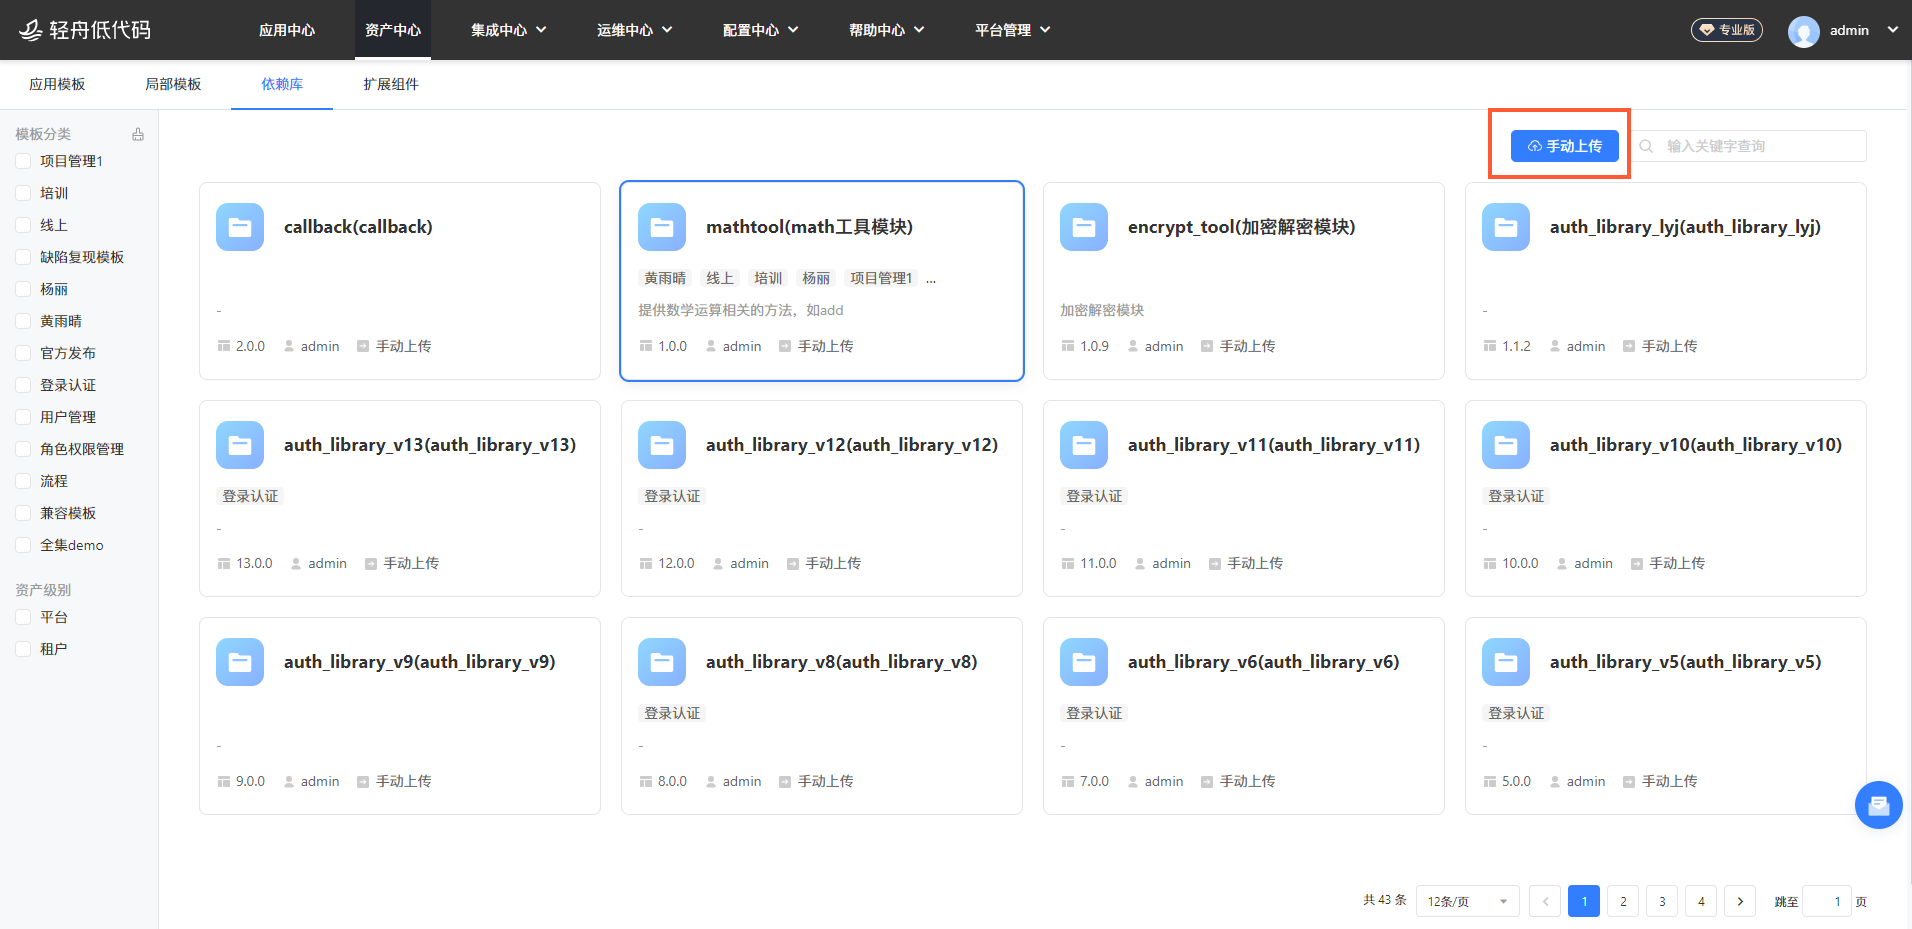Expand the 运维中心 menu
Screen dimensions: 1912x929
click(635, 30)
